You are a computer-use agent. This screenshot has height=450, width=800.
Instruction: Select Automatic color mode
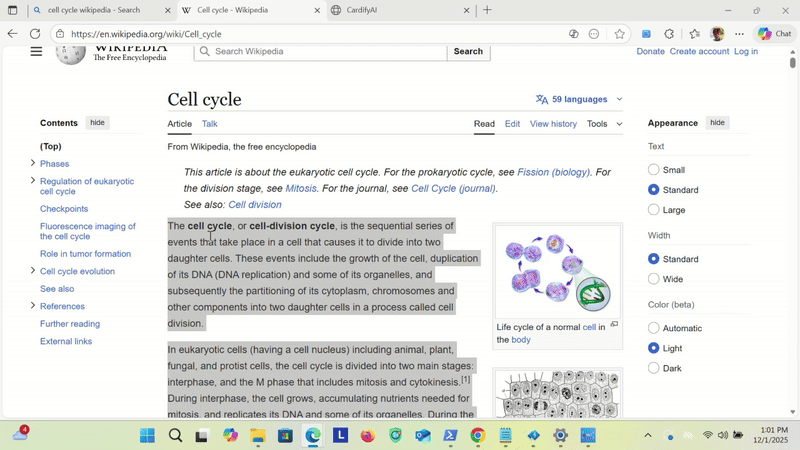(654, 328)
